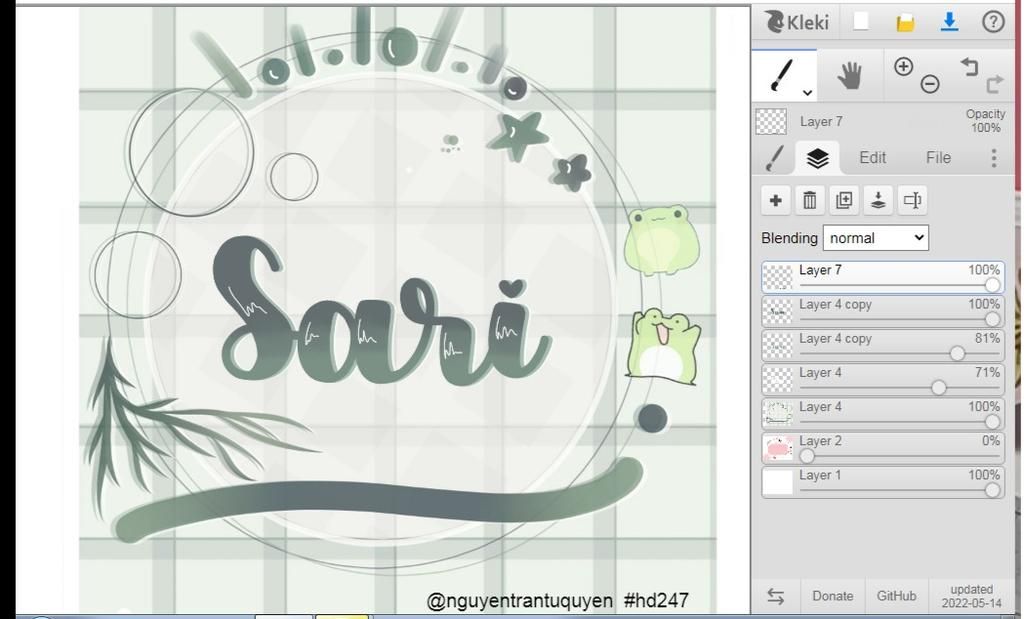Open an image with the yellow folder icon
This screenshot has height=619, width=1024.
coord(905,24)
